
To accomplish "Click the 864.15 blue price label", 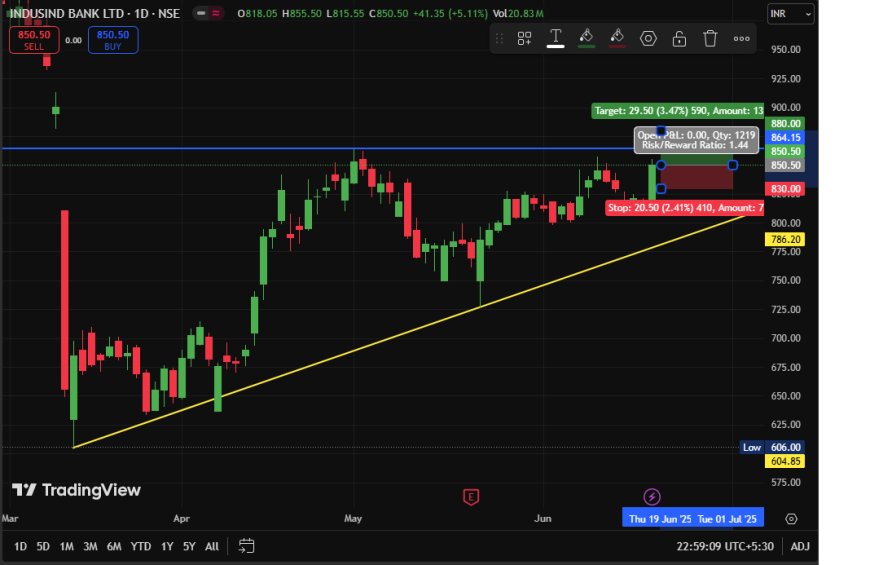I will click(x=785, y=137).
